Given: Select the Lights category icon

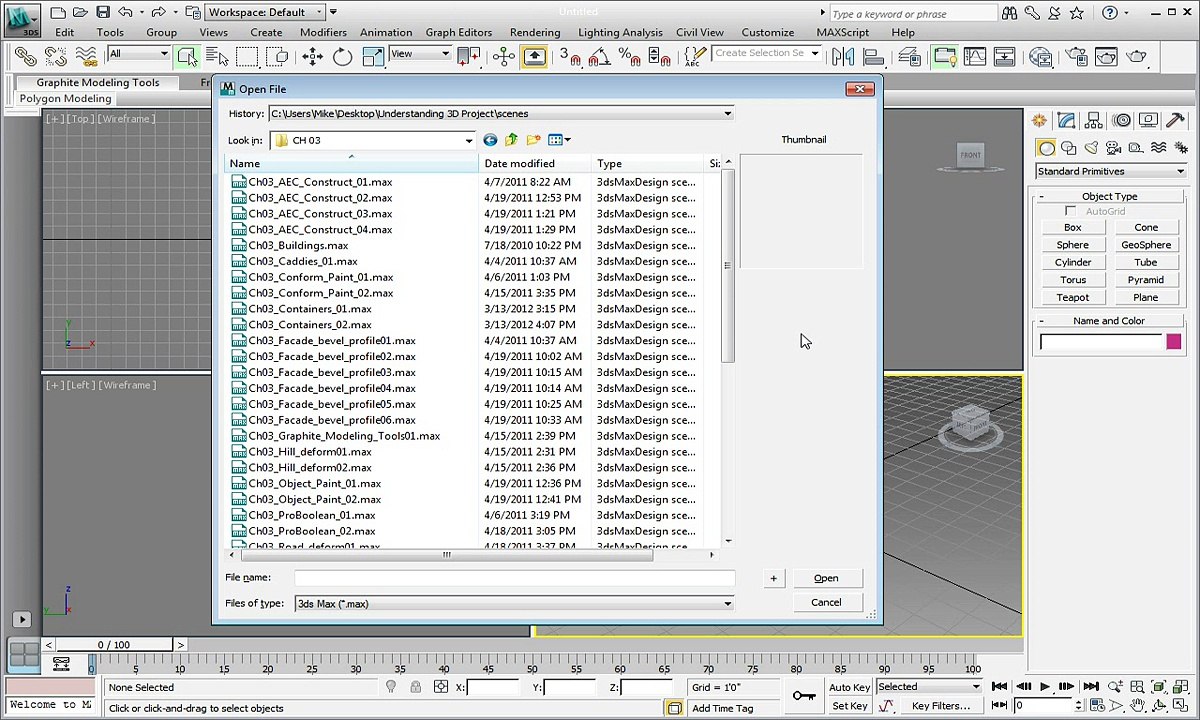Looking at the screenshot, I should (1091, 148).
